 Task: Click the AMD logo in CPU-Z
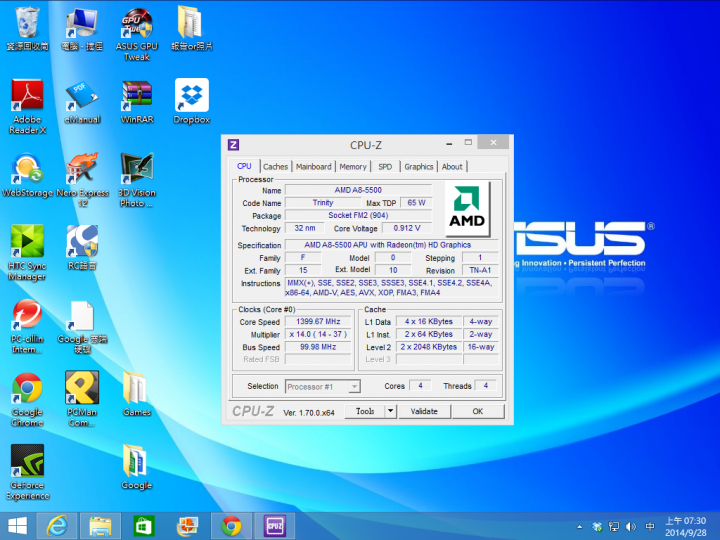tap(467, 209)
